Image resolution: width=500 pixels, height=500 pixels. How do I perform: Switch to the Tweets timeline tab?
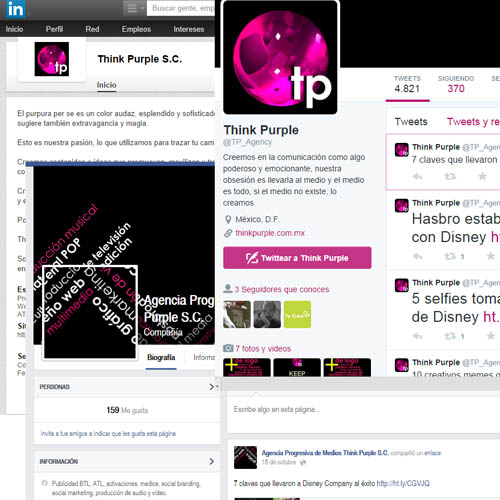click(x=411, y=122)
